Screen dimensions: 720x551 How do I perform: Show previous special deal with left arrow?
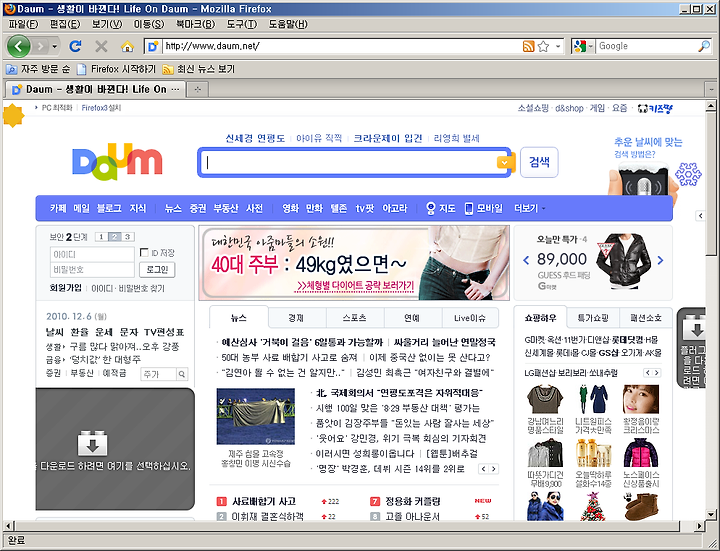(x=526, y=260)
